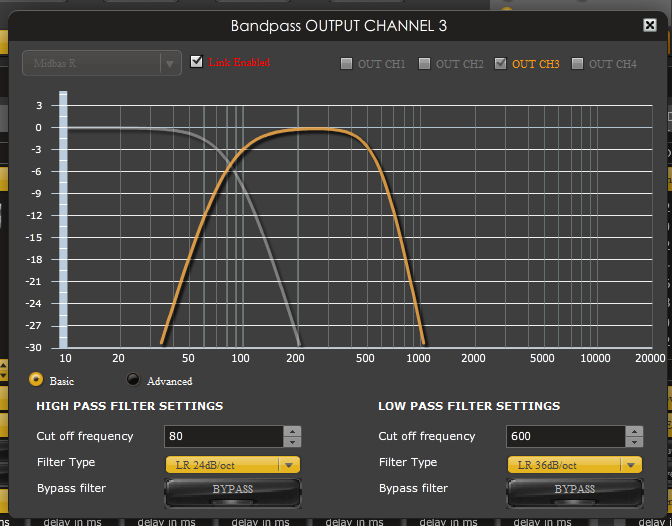The width and height of the screenshot is (672, 526).
Task: Click the LOW PASS FILTER SETTINGS heading
Action: 469,406
